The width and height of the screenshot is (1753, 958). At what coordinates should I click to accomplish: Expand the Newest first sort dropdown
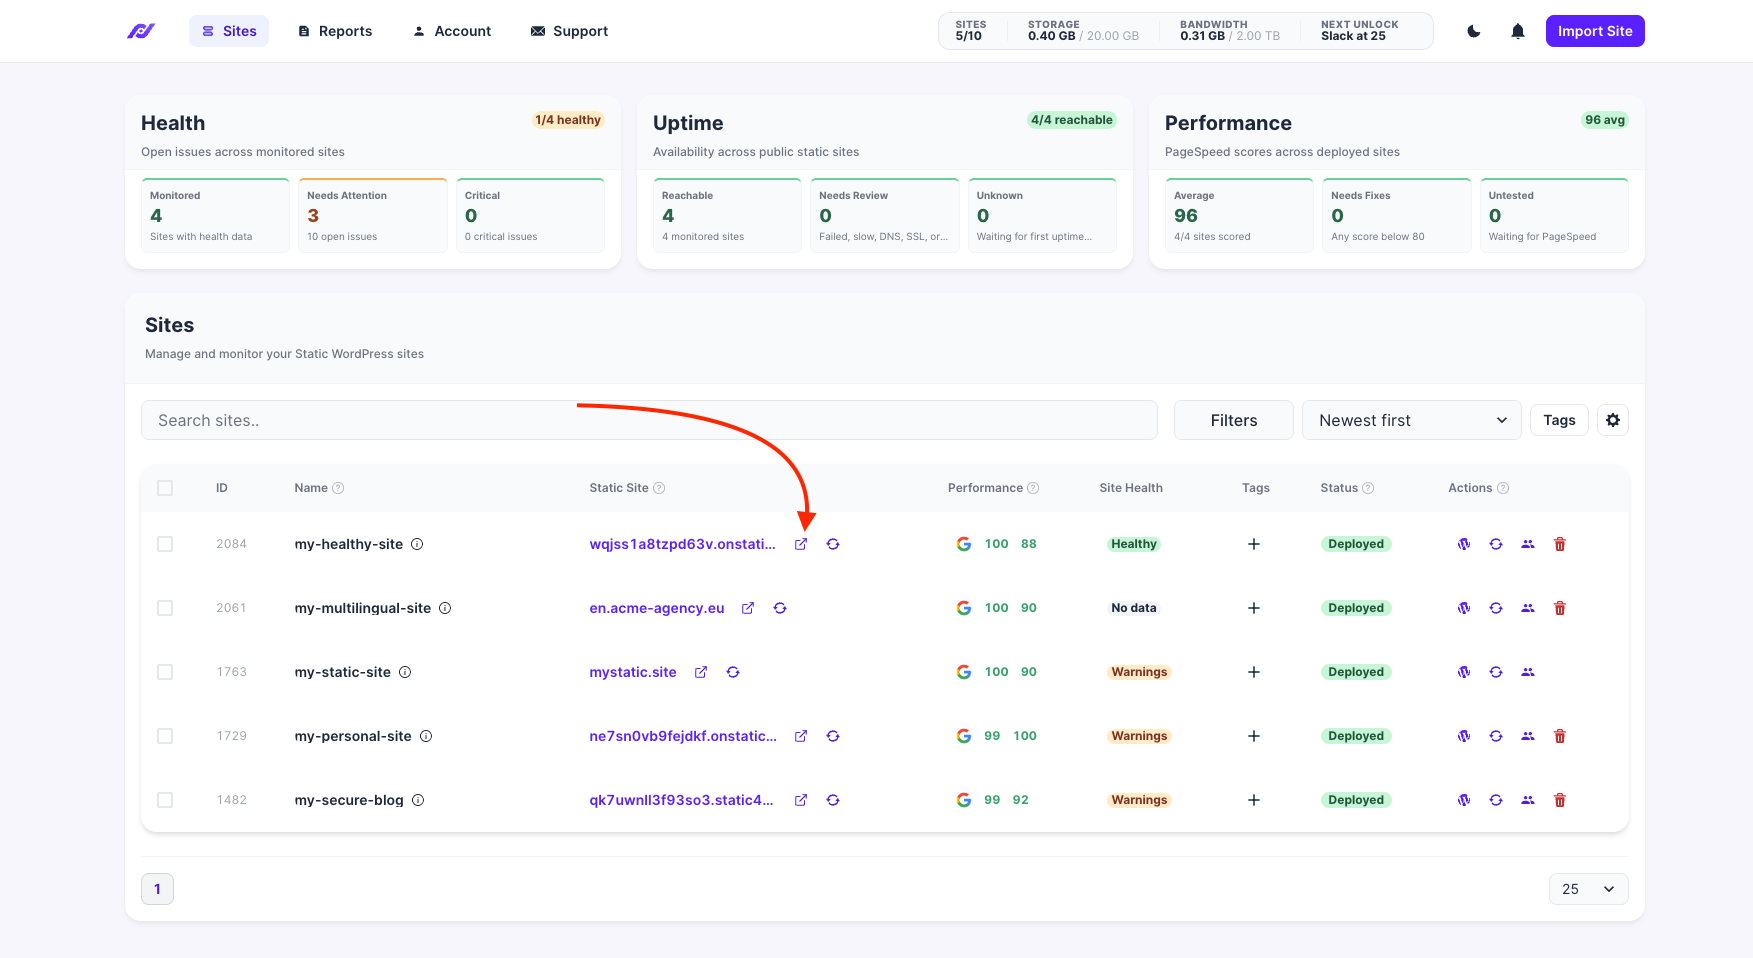coord(1411,420)
